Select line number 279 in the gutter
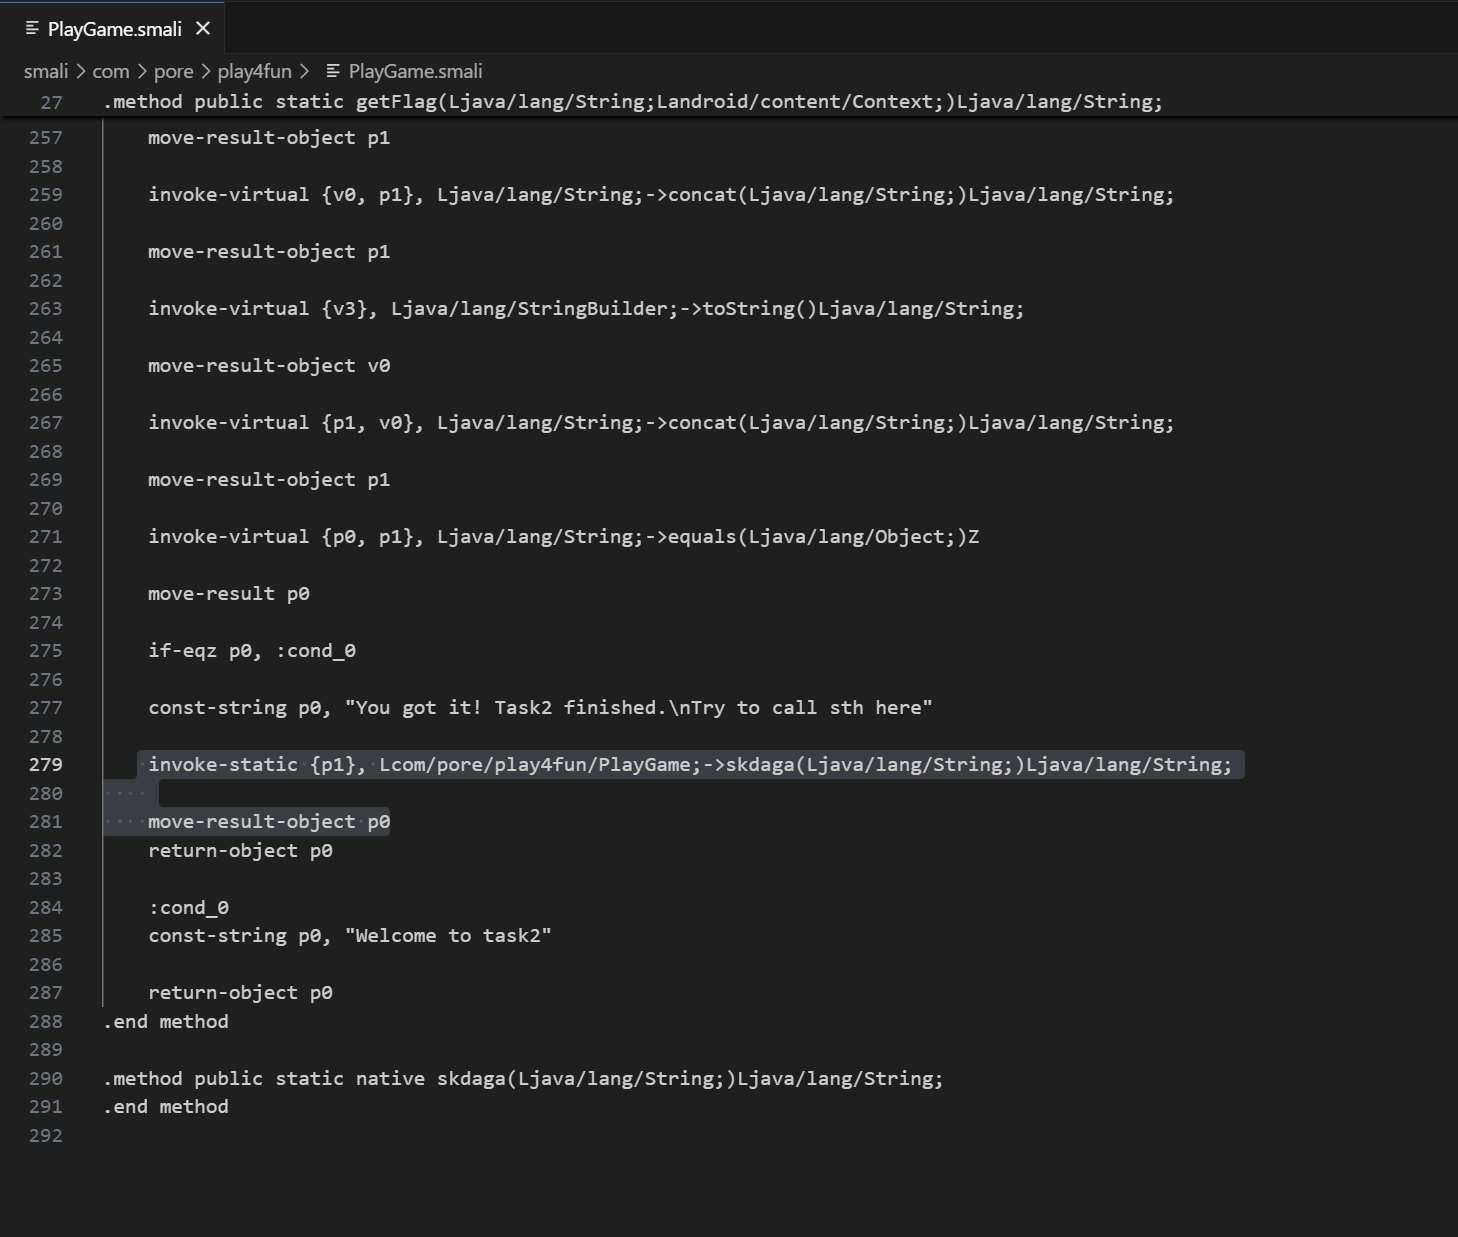1458x1237 pixels. (x=46, y=765)
